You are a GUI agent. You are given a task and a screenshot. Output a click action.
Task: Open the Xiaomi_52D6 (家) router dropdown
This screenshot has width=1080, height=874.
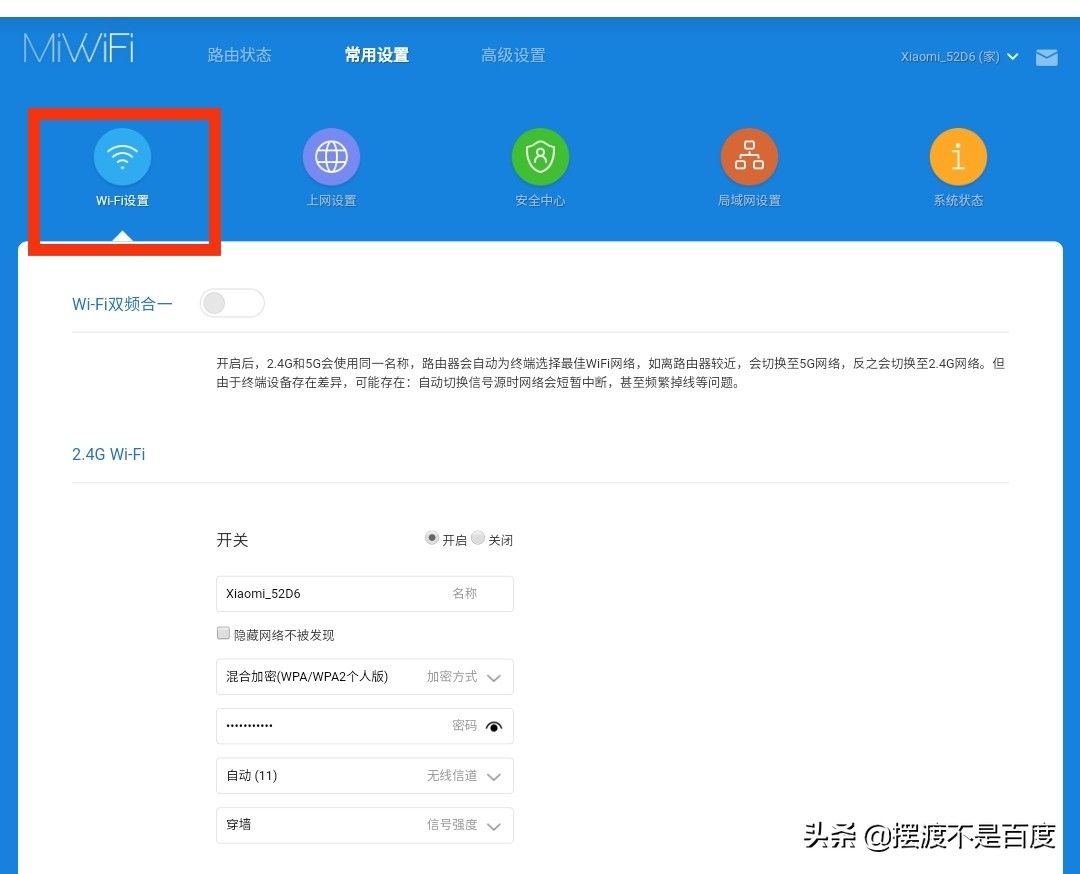coord(959,57)
